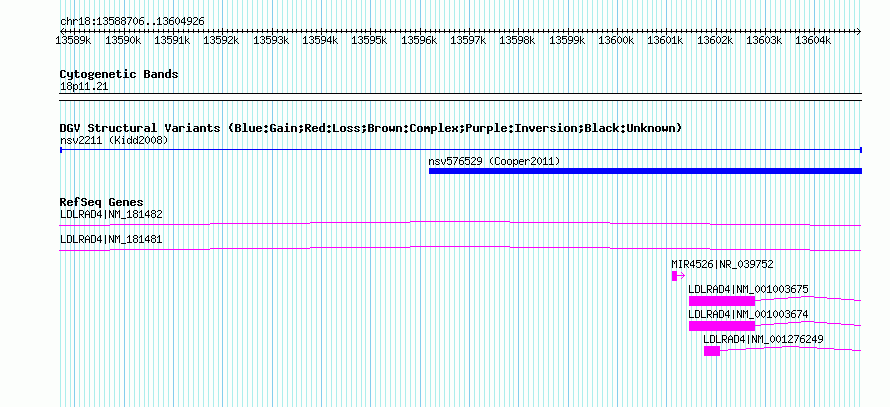
Task: Click the 13589k ruler tick label
Action: (x=73, y=40)
